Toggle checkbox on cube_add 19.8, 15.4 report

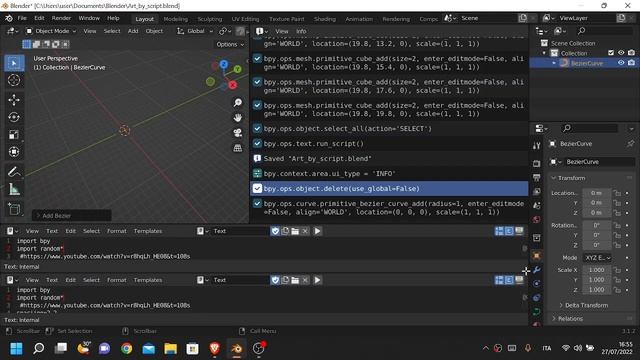257,58
